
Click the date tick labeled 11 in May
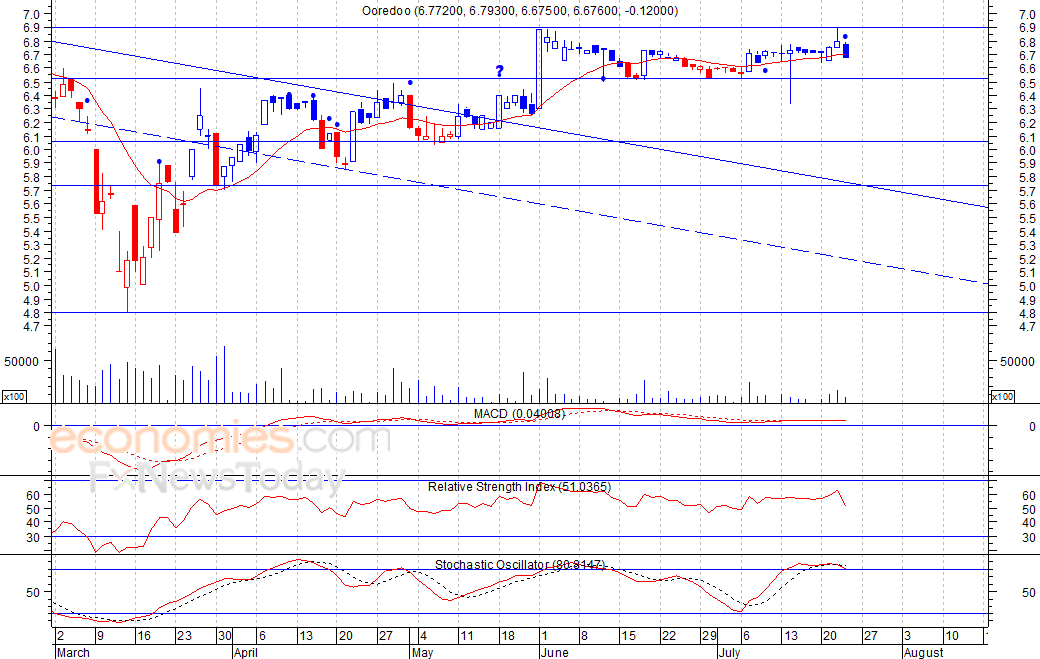click(467, 636)
